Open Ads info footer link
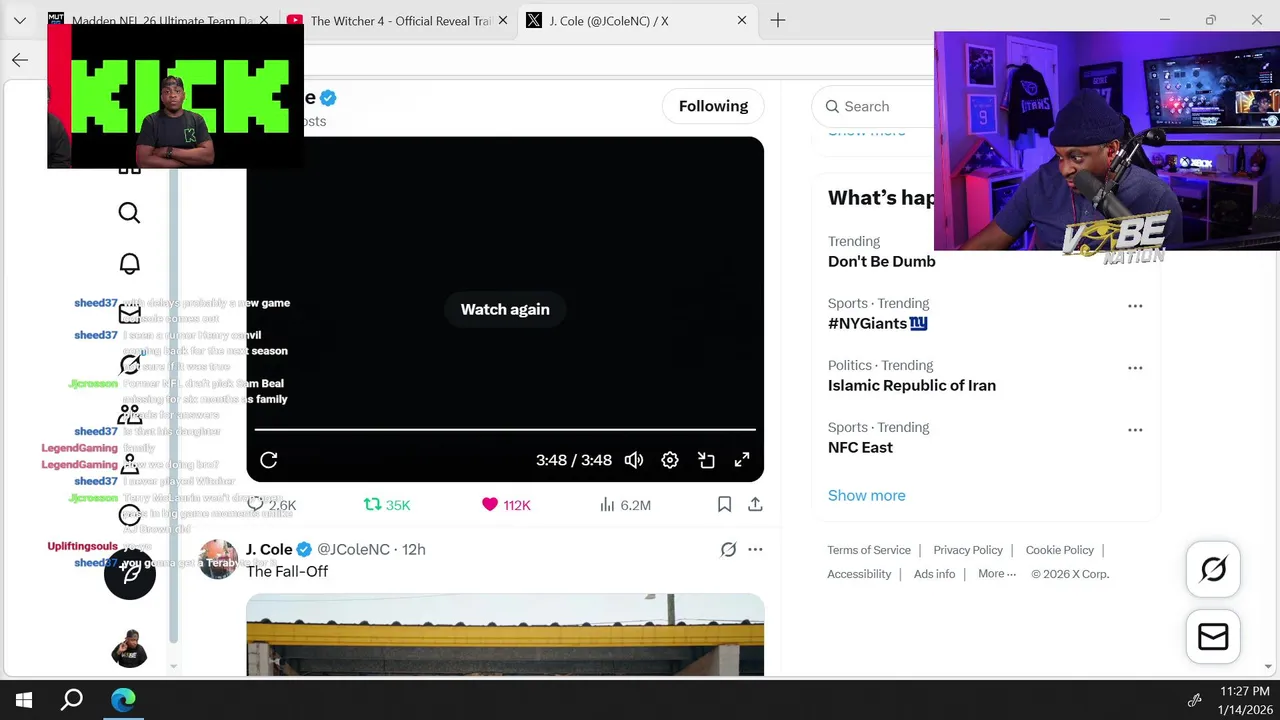1280x720 pixels. (x=934, y=574)
